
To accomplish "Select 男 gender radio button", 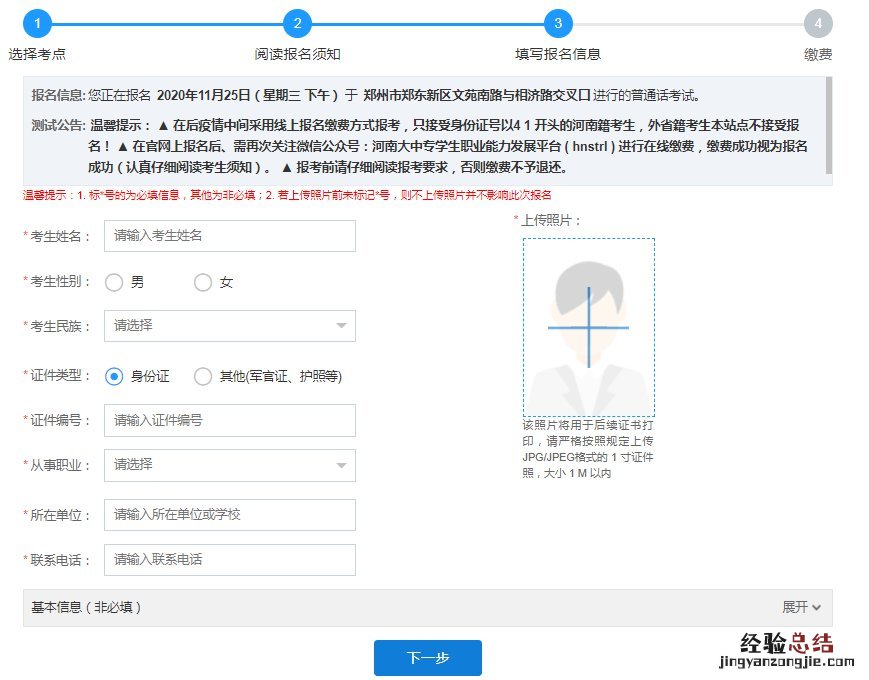I will pos(114,282).
